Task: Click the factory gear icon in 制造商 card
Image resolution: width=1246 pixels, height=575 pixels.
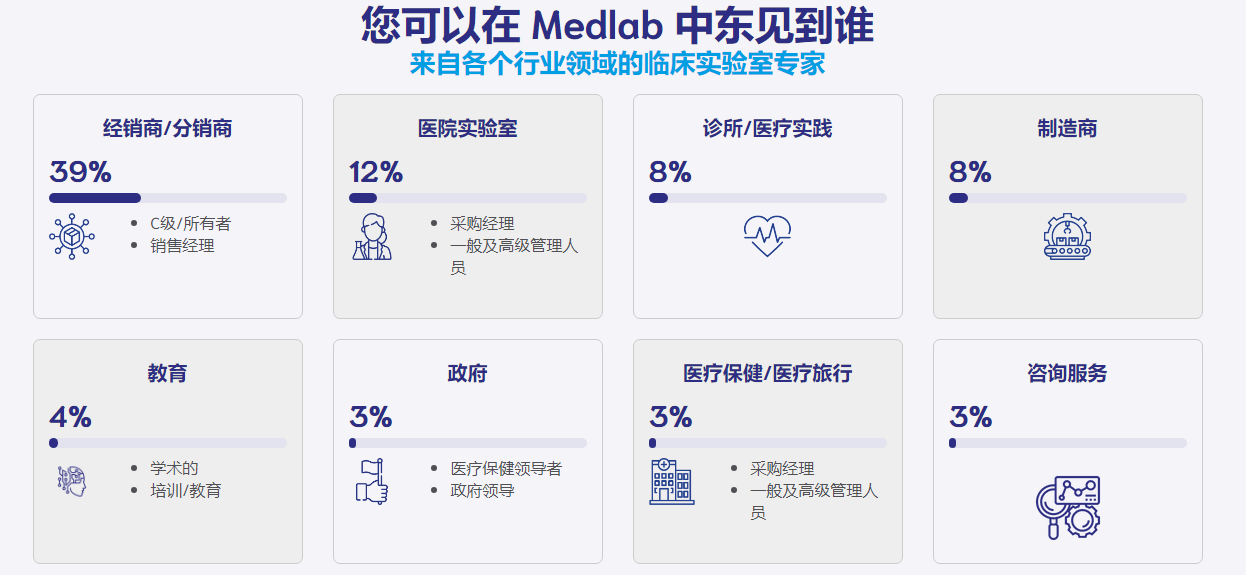Action: 1067,237
